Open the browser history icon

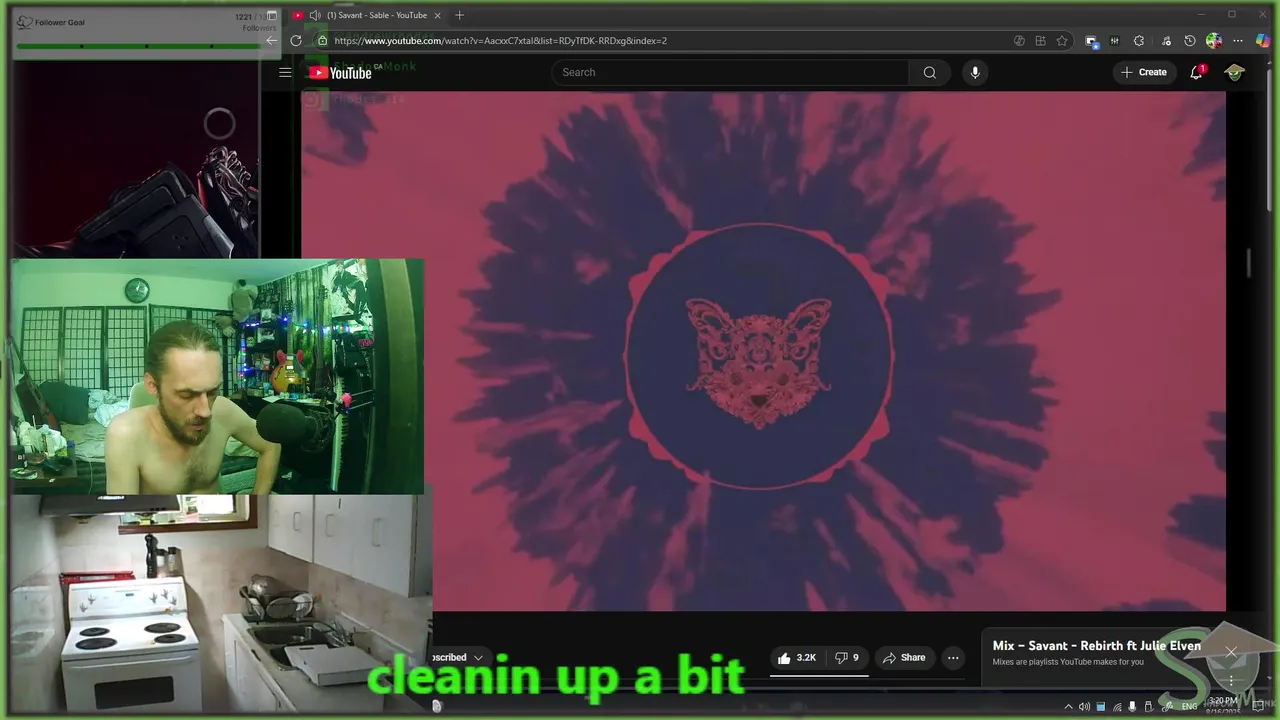pyautogui.click(x=1189, y=41)
